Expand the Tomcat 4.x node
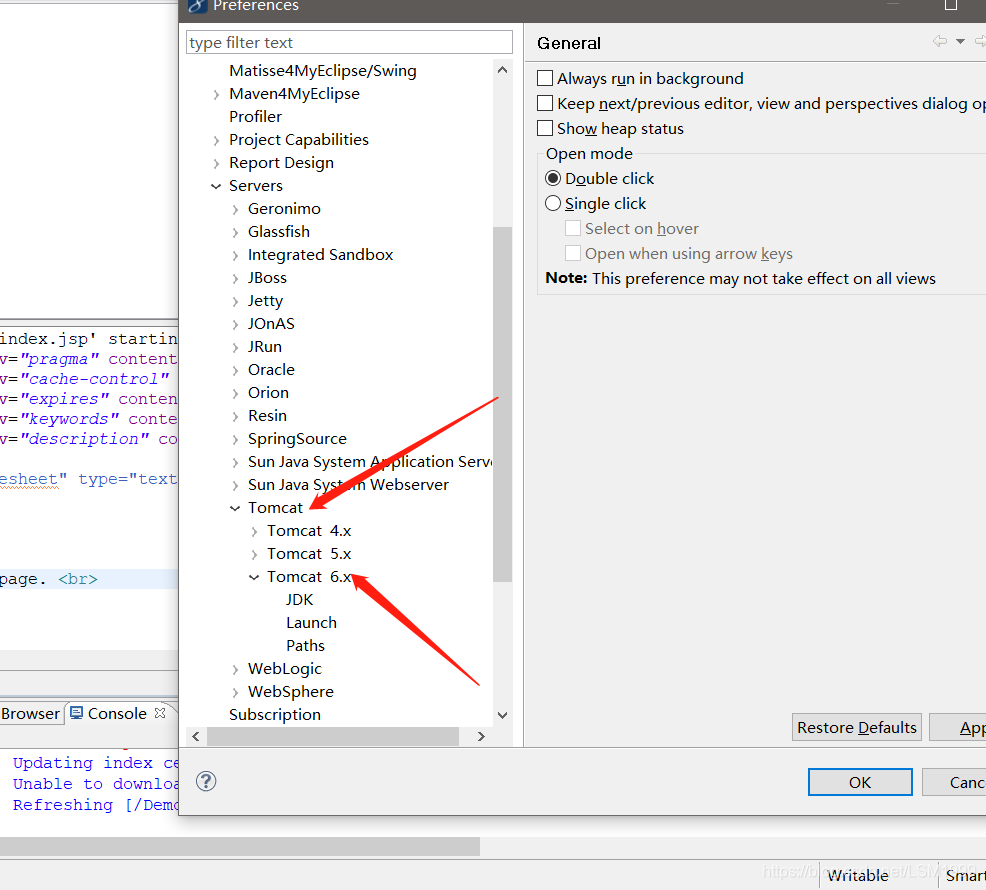The width and height of the screenshot is (986, 890). pyautogui.click(x=254, y=531)
